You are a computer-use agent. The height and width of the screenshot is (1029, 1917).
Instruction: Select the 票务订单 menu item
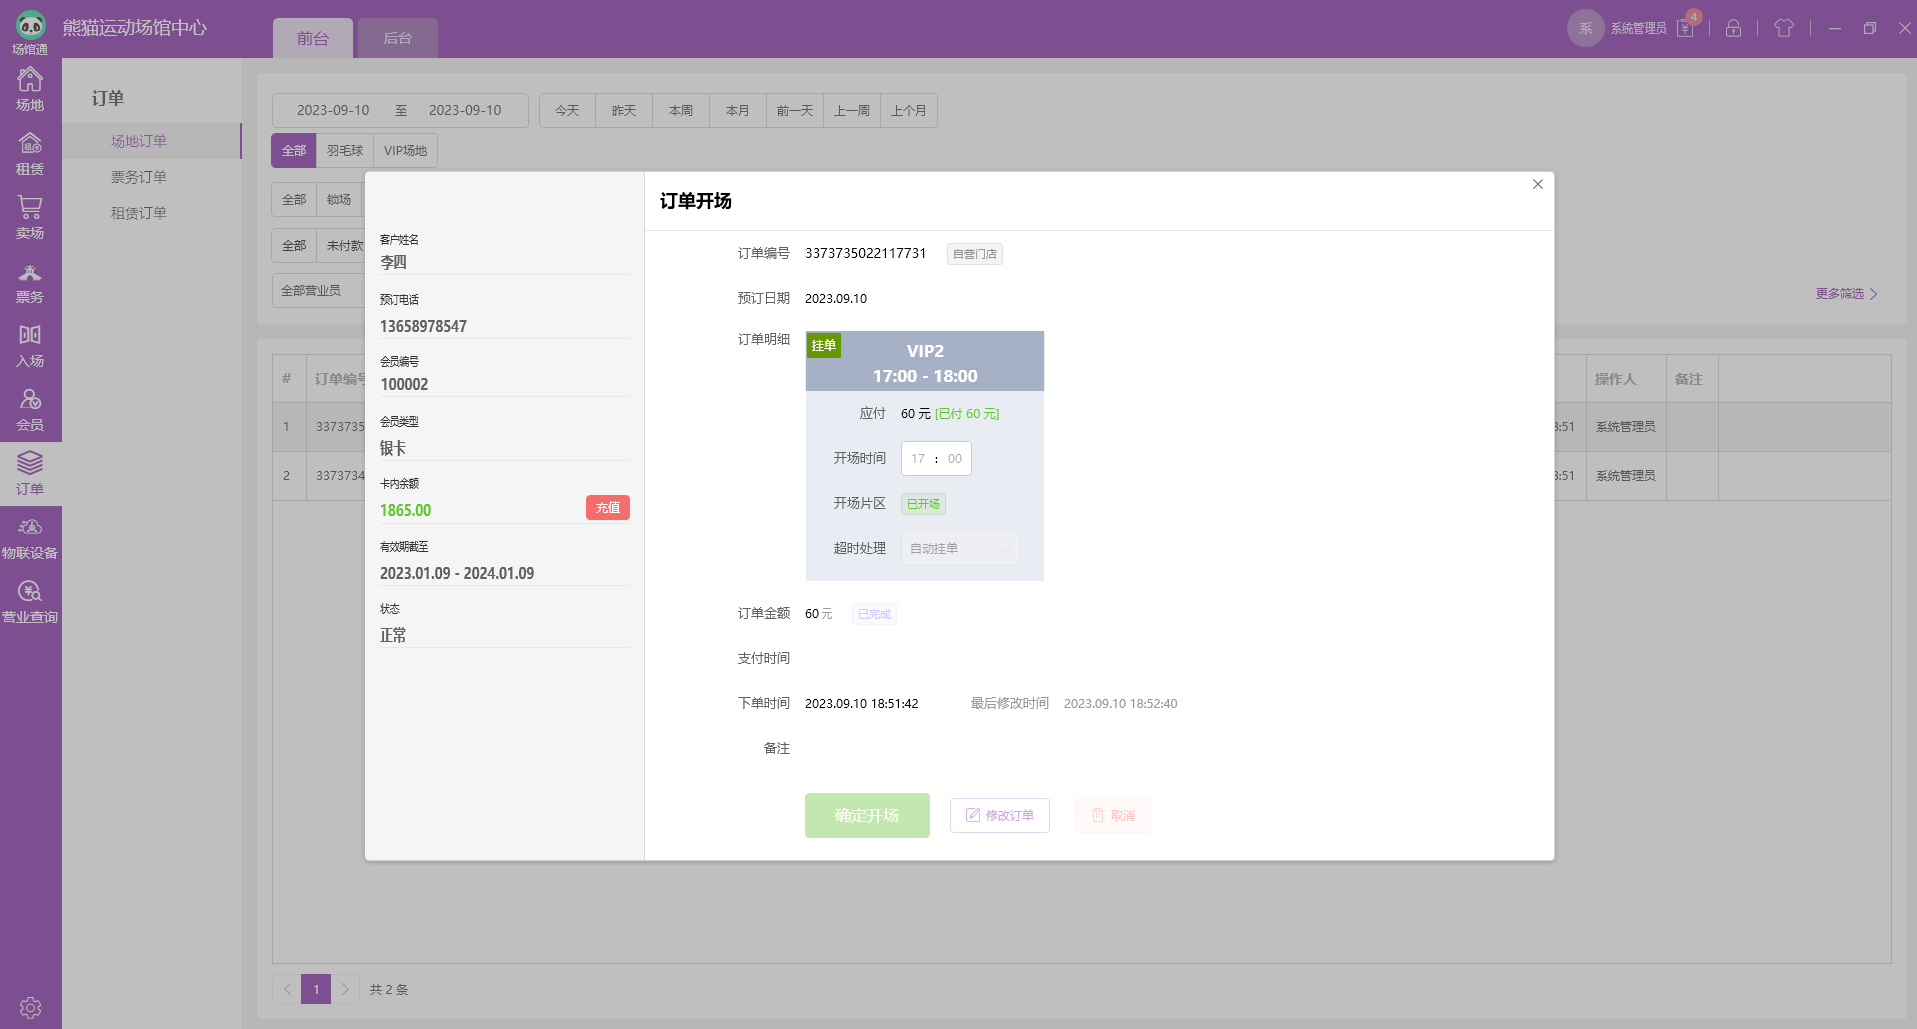(139, 177)
